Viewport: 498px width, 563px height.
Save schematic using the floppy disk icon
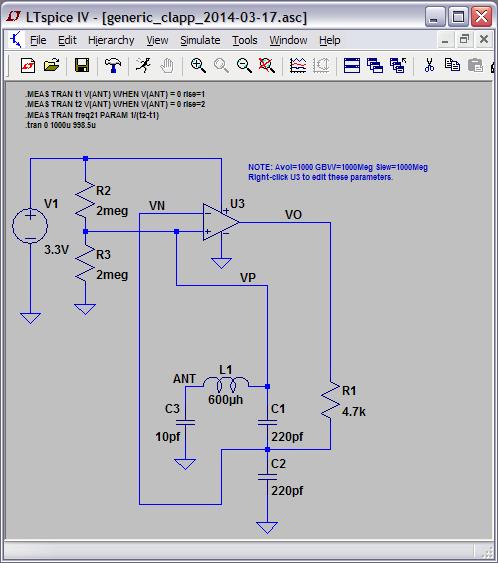tap(82, 66)
